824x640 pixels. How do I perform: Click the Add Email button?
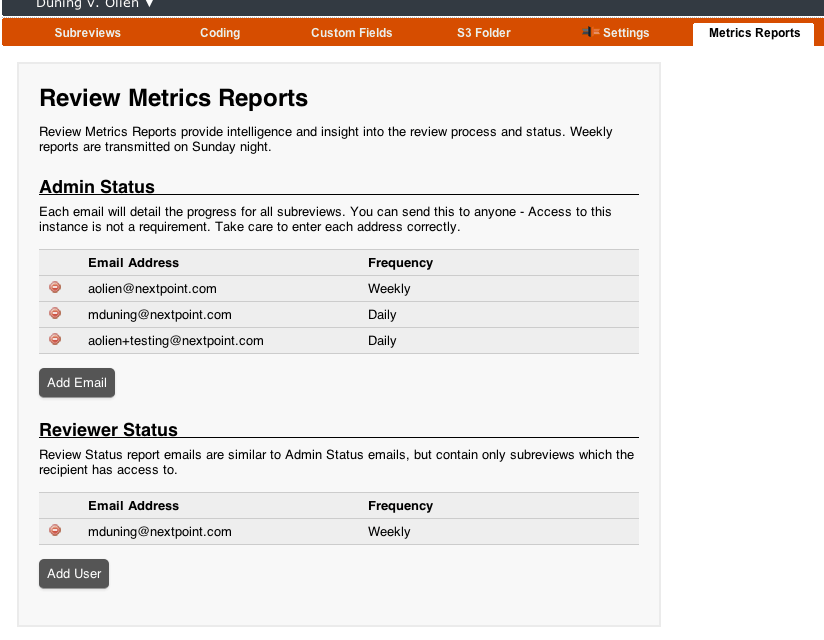coord(76,382)
